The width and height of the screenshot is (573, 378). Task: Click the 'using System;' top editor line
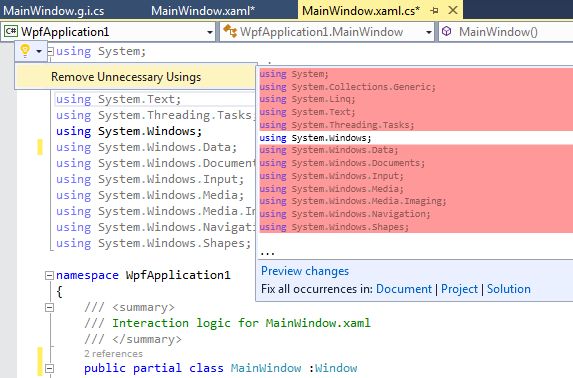[x=101, y=51]
